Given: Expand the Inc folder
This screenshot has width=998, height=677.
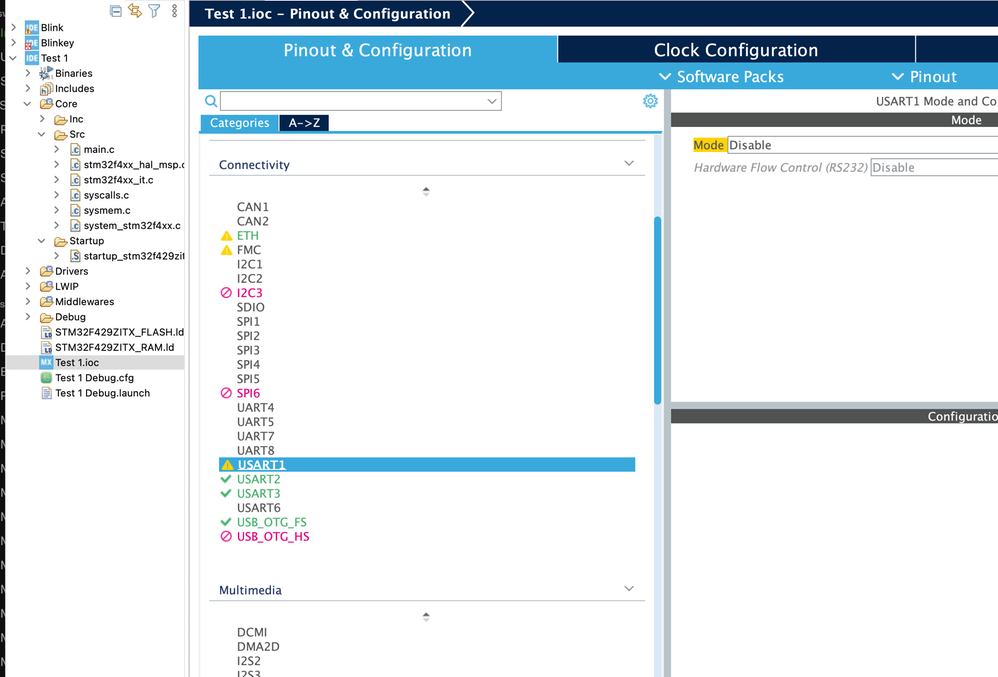Looking at the screenshot, I should pyautogui.click(x=42, y=119).
